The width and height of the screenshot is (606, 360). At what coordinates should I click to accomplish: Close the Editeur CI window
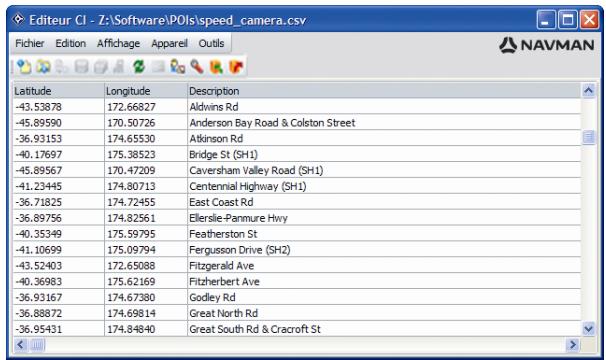(x=589, y=19)
